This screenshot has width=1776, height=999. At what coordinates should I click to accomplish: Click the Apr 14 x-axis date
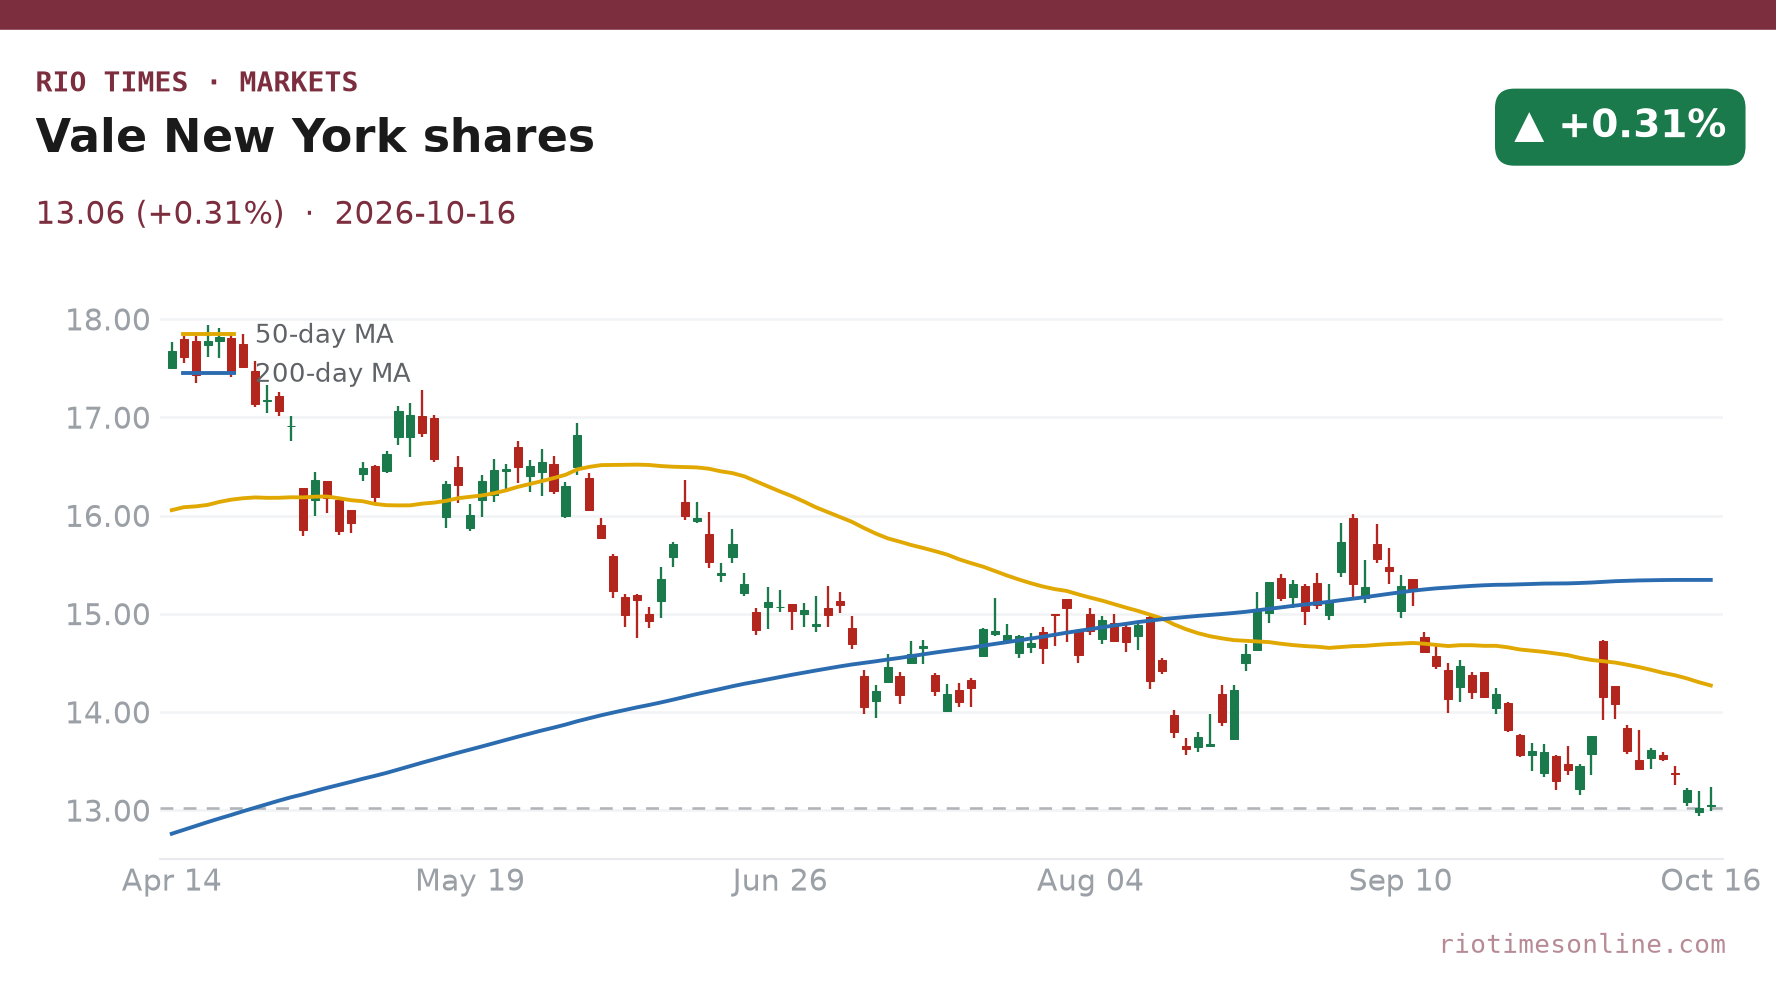pos(172,881)
